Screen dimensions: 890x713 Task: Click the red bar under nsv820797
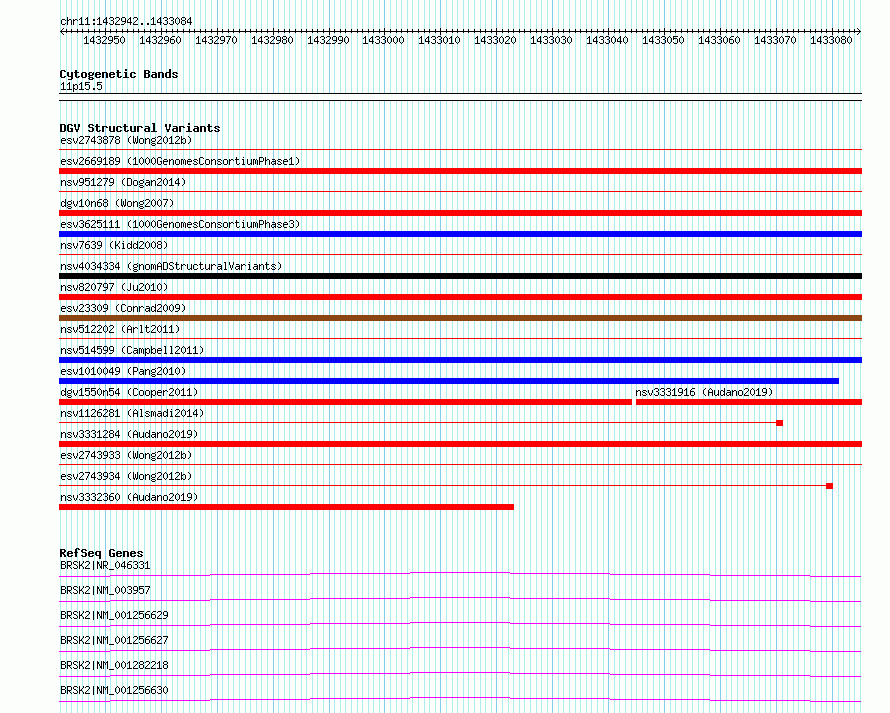[460, 297]
